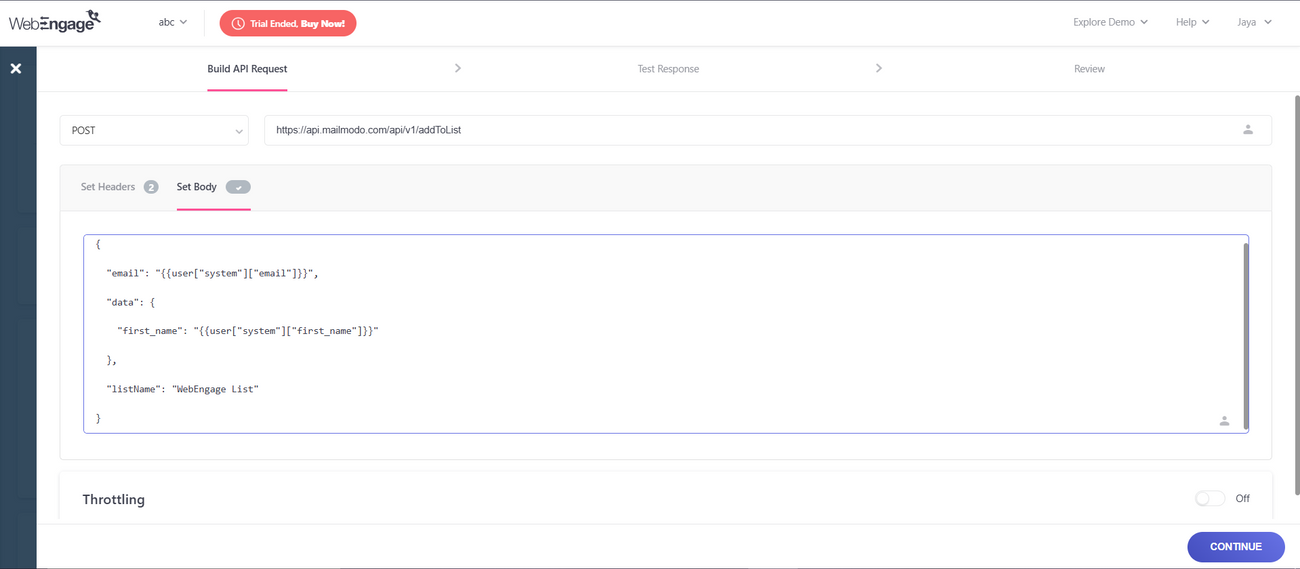
Task: Go to the Review step
Action: coord(1089,69)
